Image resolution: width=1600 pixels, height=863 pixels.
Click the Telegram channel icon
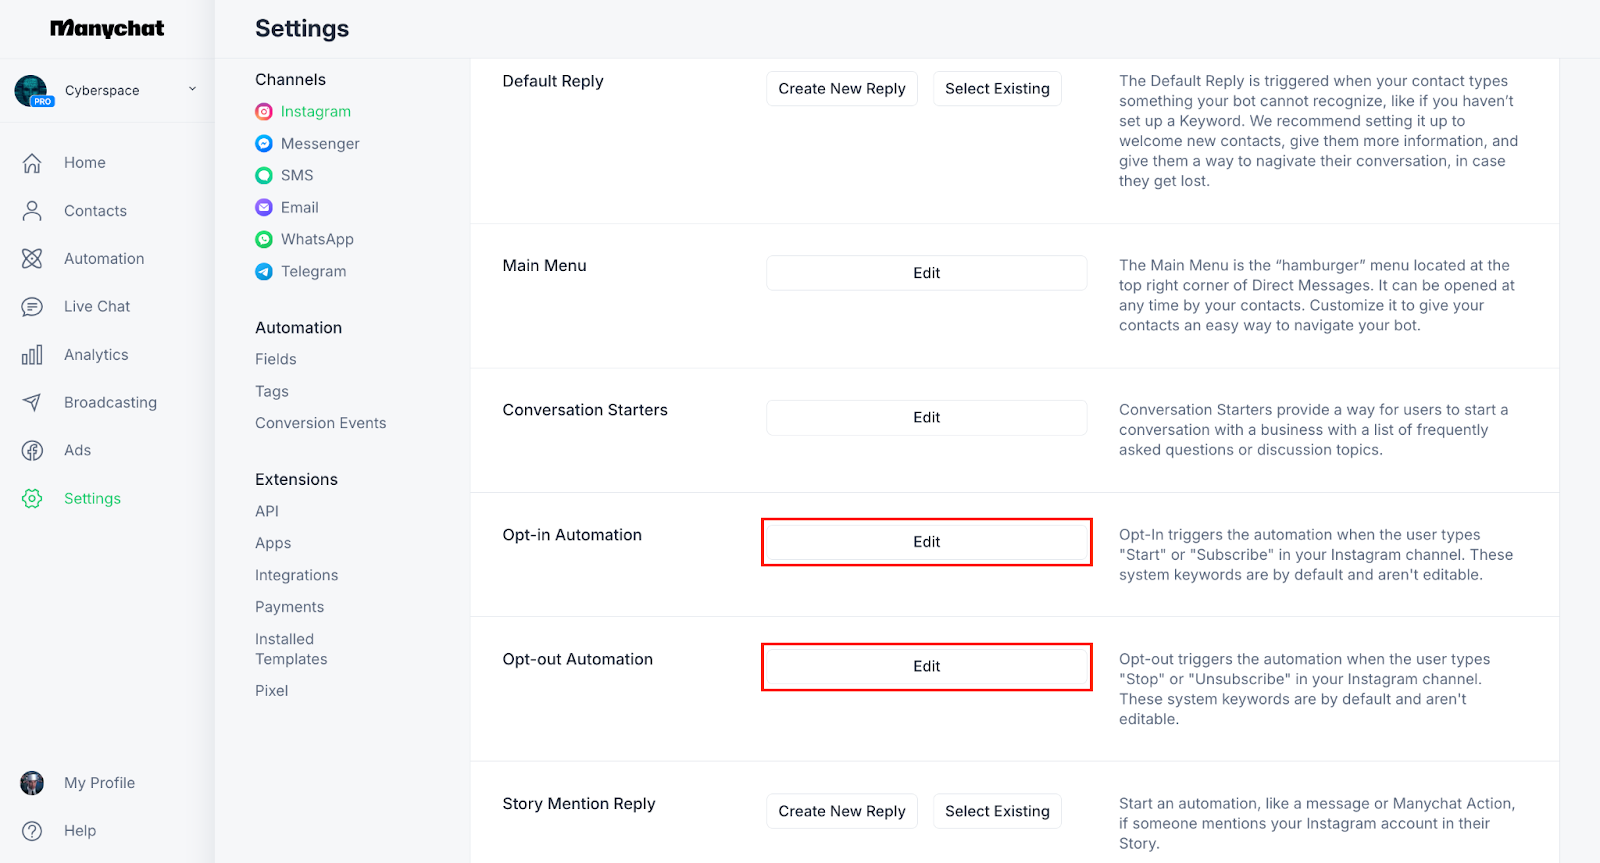[264, 272]
